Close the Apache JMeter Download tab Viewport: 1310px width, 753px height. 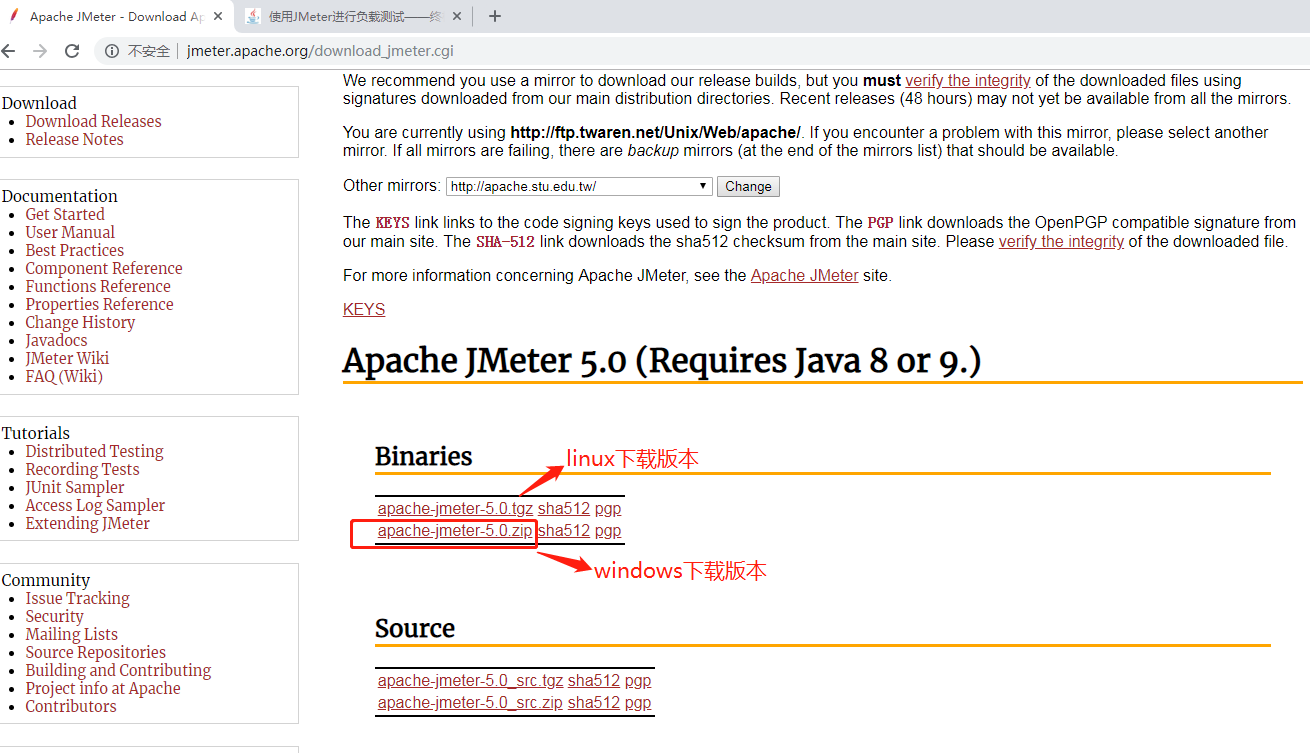tap(218, 16)
